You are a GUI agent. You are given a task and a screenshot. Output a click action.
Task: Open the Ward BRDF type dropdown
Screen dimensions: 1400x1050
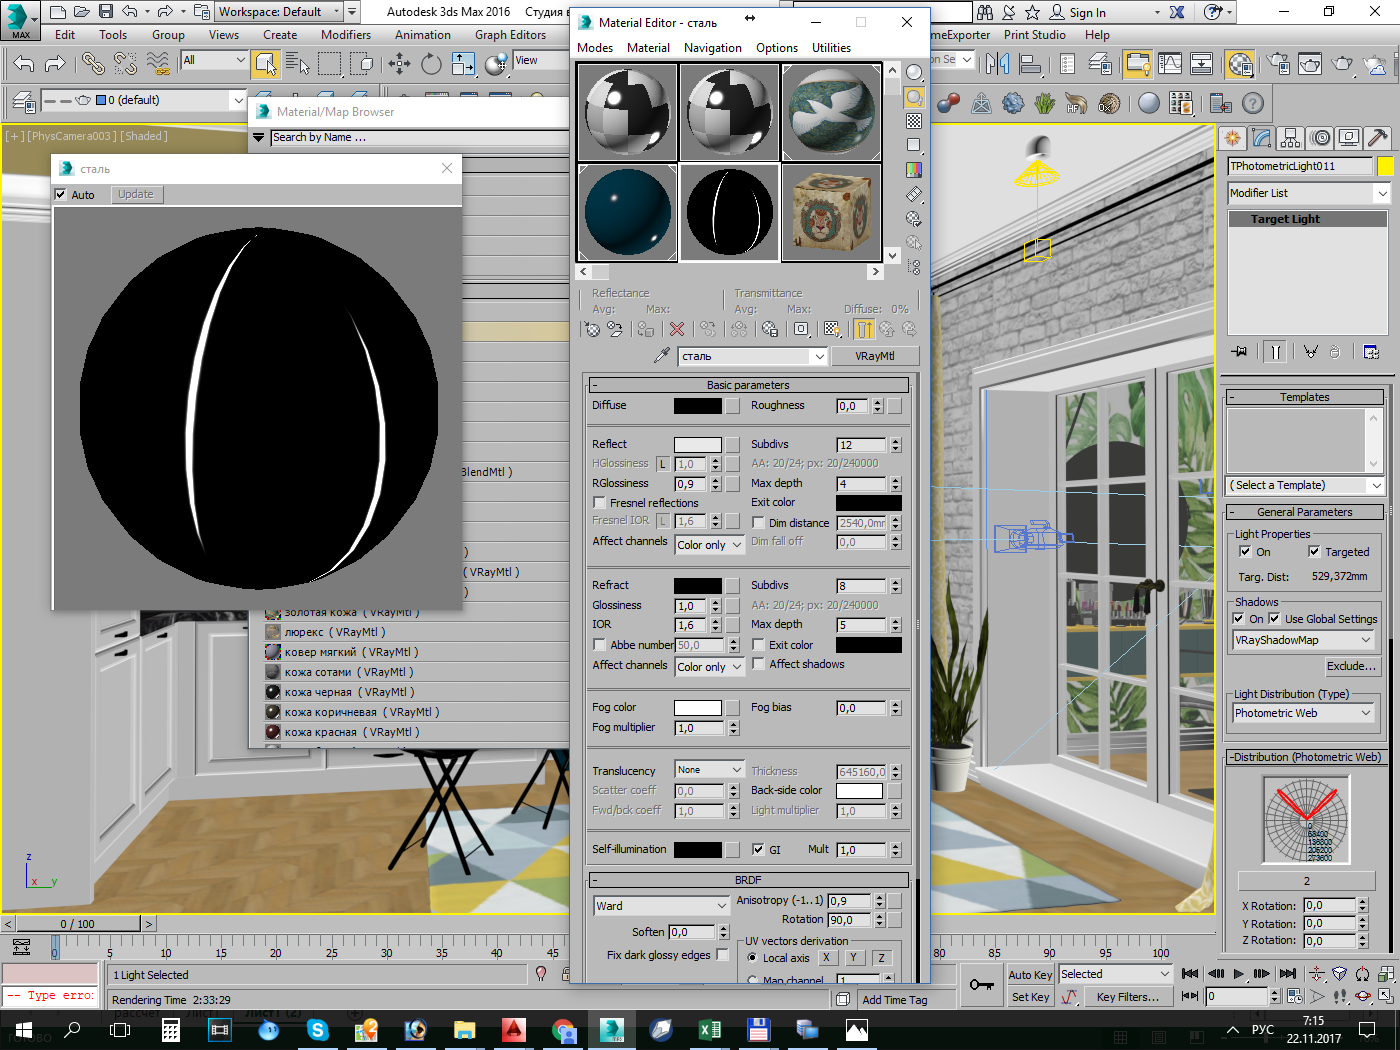(x=661, y=906)
